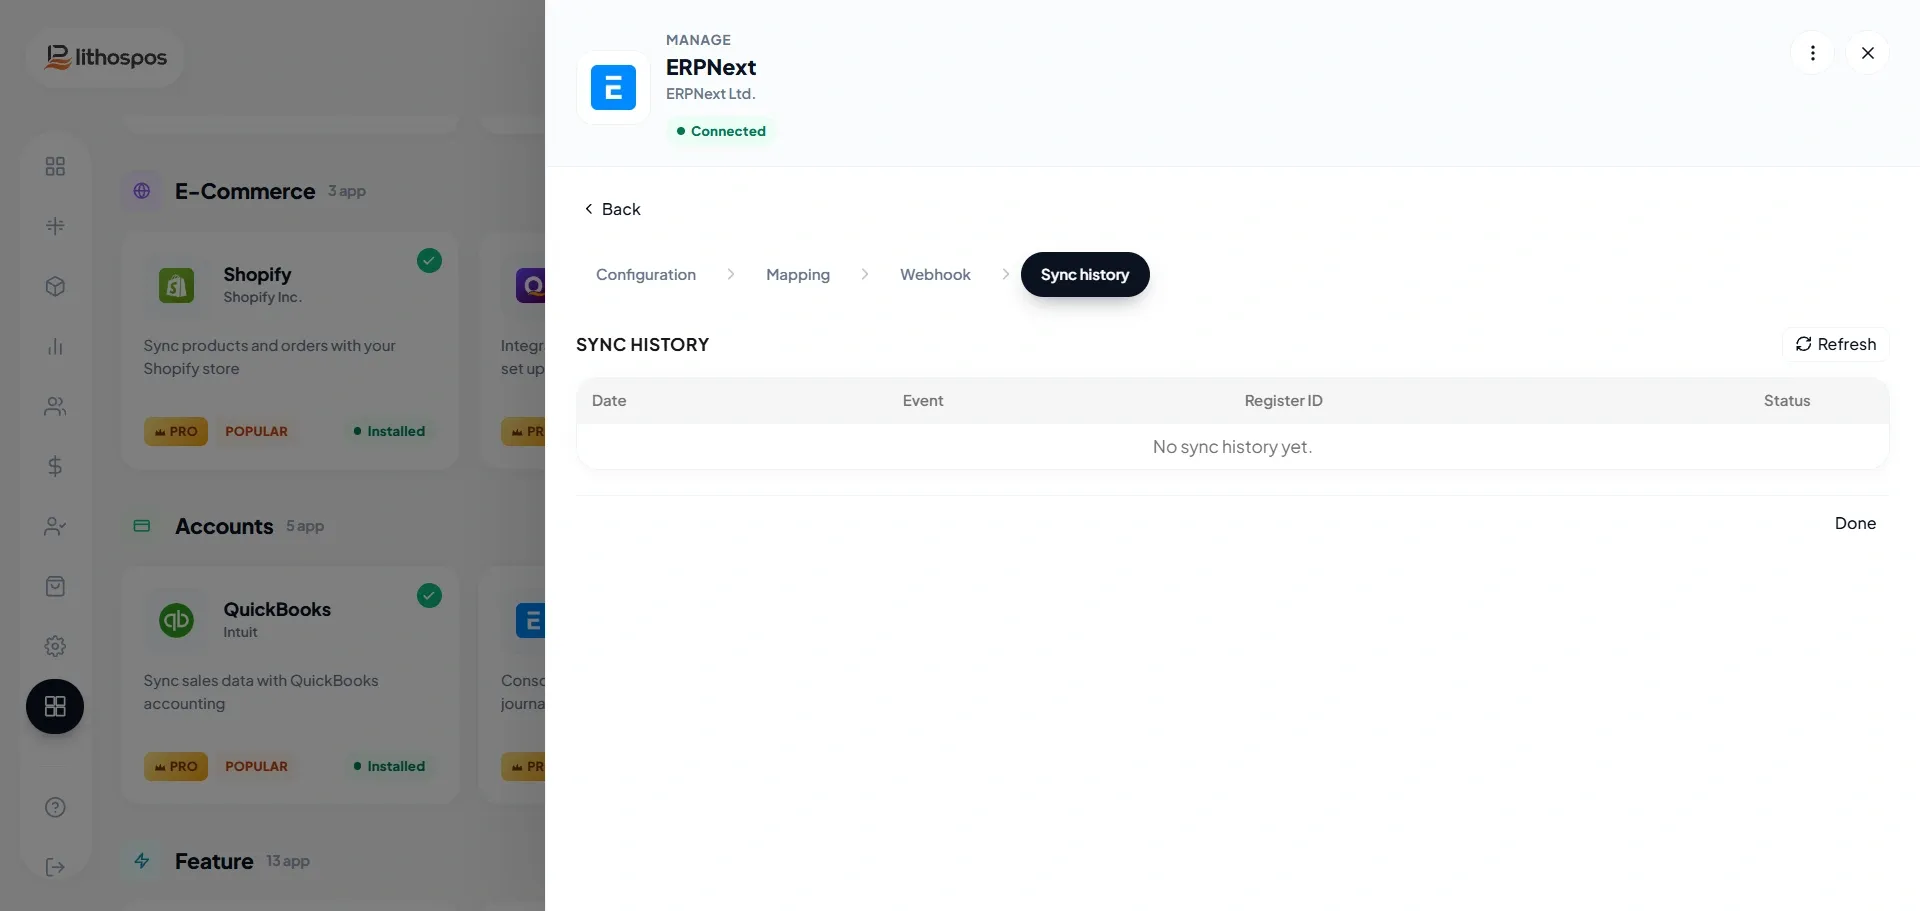
Task: Refresh the sync history table
Action: (x=1836, y=344)
